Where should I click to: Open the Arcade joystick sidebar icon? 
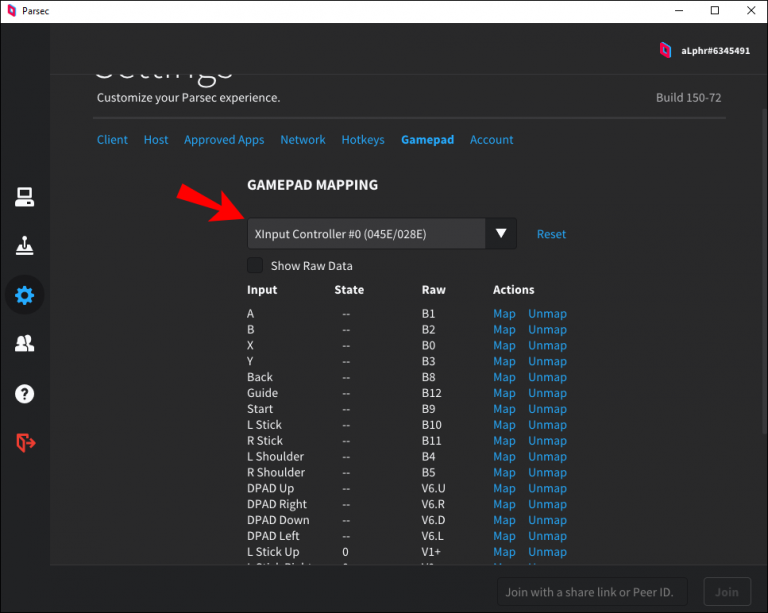coord(25,246)
